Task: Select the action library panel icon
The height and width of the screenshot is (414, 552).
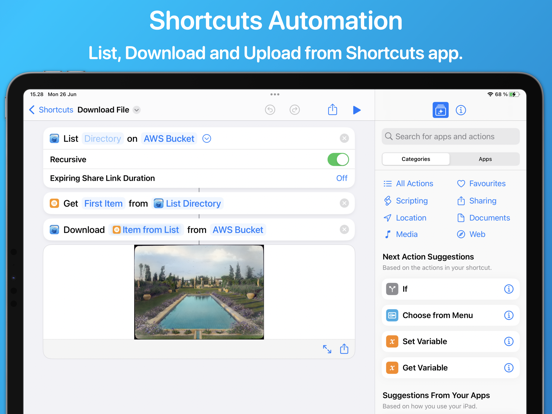Action: [x=440, y=110]
